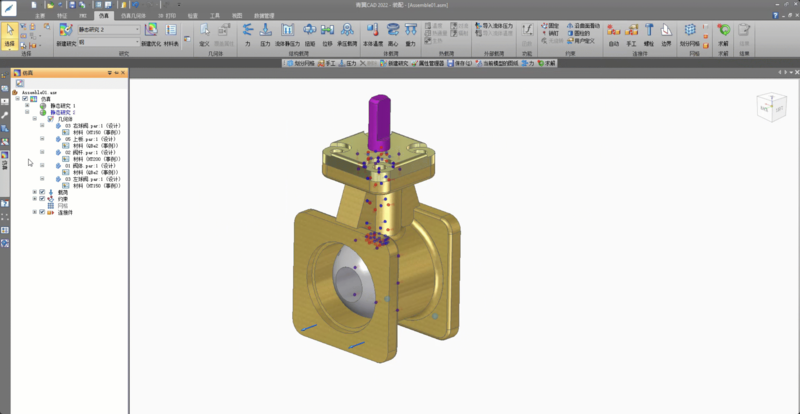The image size is (800, 414).
Task: Switch to the 仿真几何体 ribbon tab
Action: [132, 17]
